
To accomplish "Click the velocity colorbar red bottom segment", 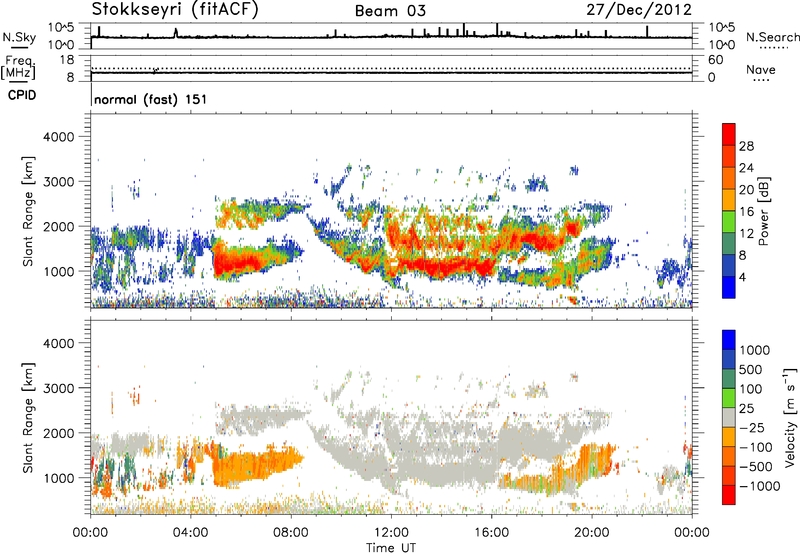I will coord(729,495).
